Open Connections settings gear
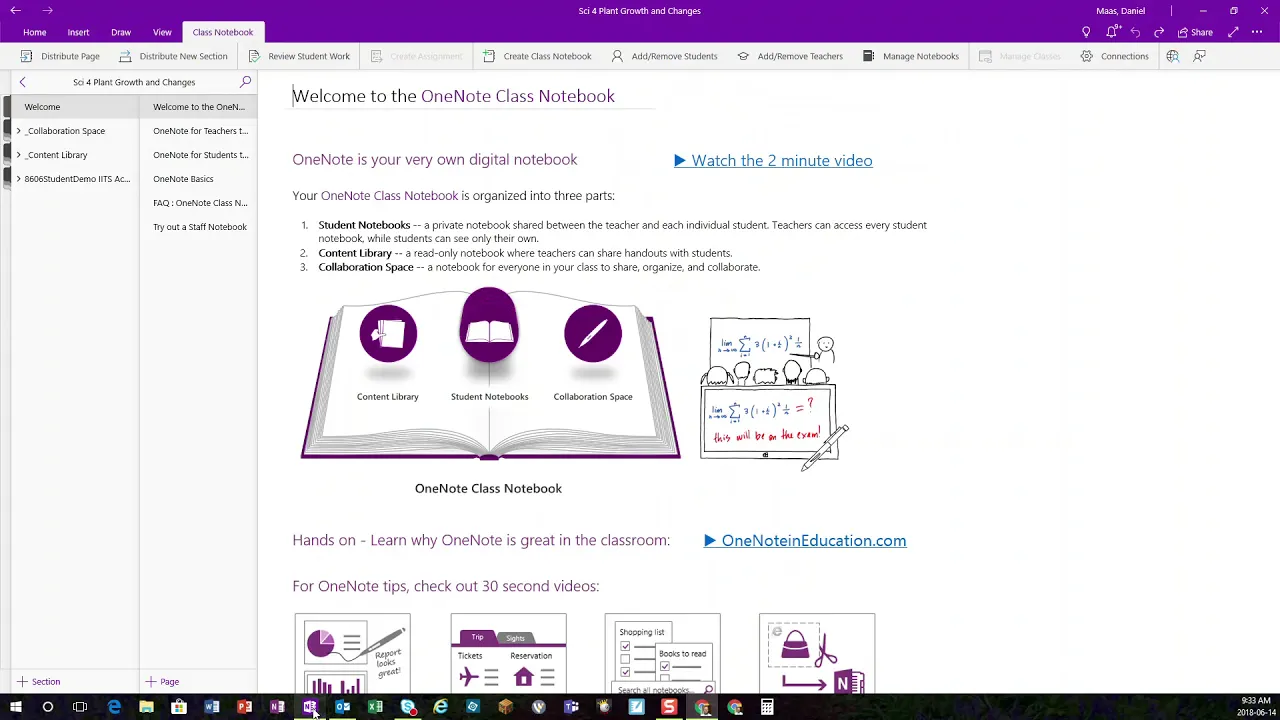 [1114, 56]
